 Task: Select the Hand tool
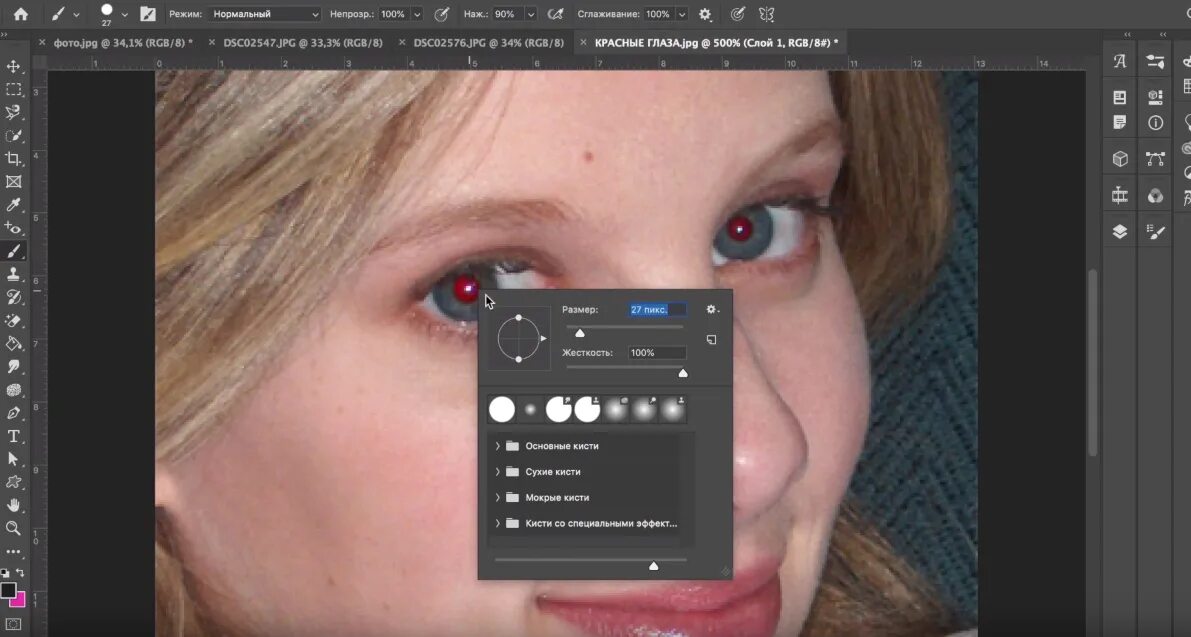pyautogui.click(x=14, y=505)
